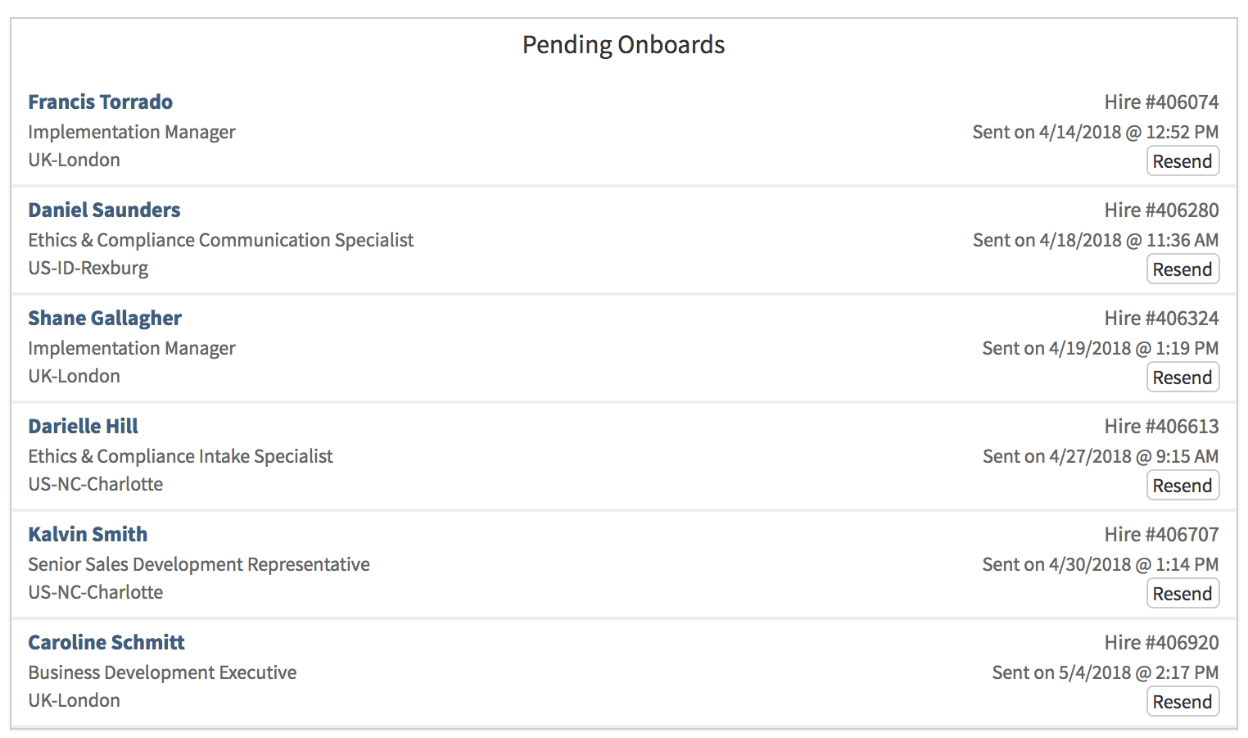Resend onboarding invite to Kalvin Smith

coord(1182,593)
